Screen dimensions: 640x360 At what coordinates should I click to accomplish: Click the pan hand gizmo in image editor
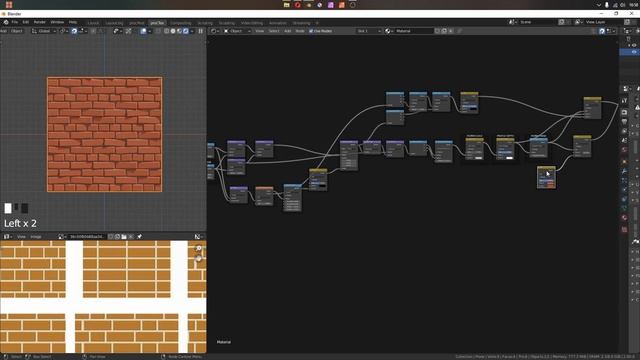(x=199, y=258)
